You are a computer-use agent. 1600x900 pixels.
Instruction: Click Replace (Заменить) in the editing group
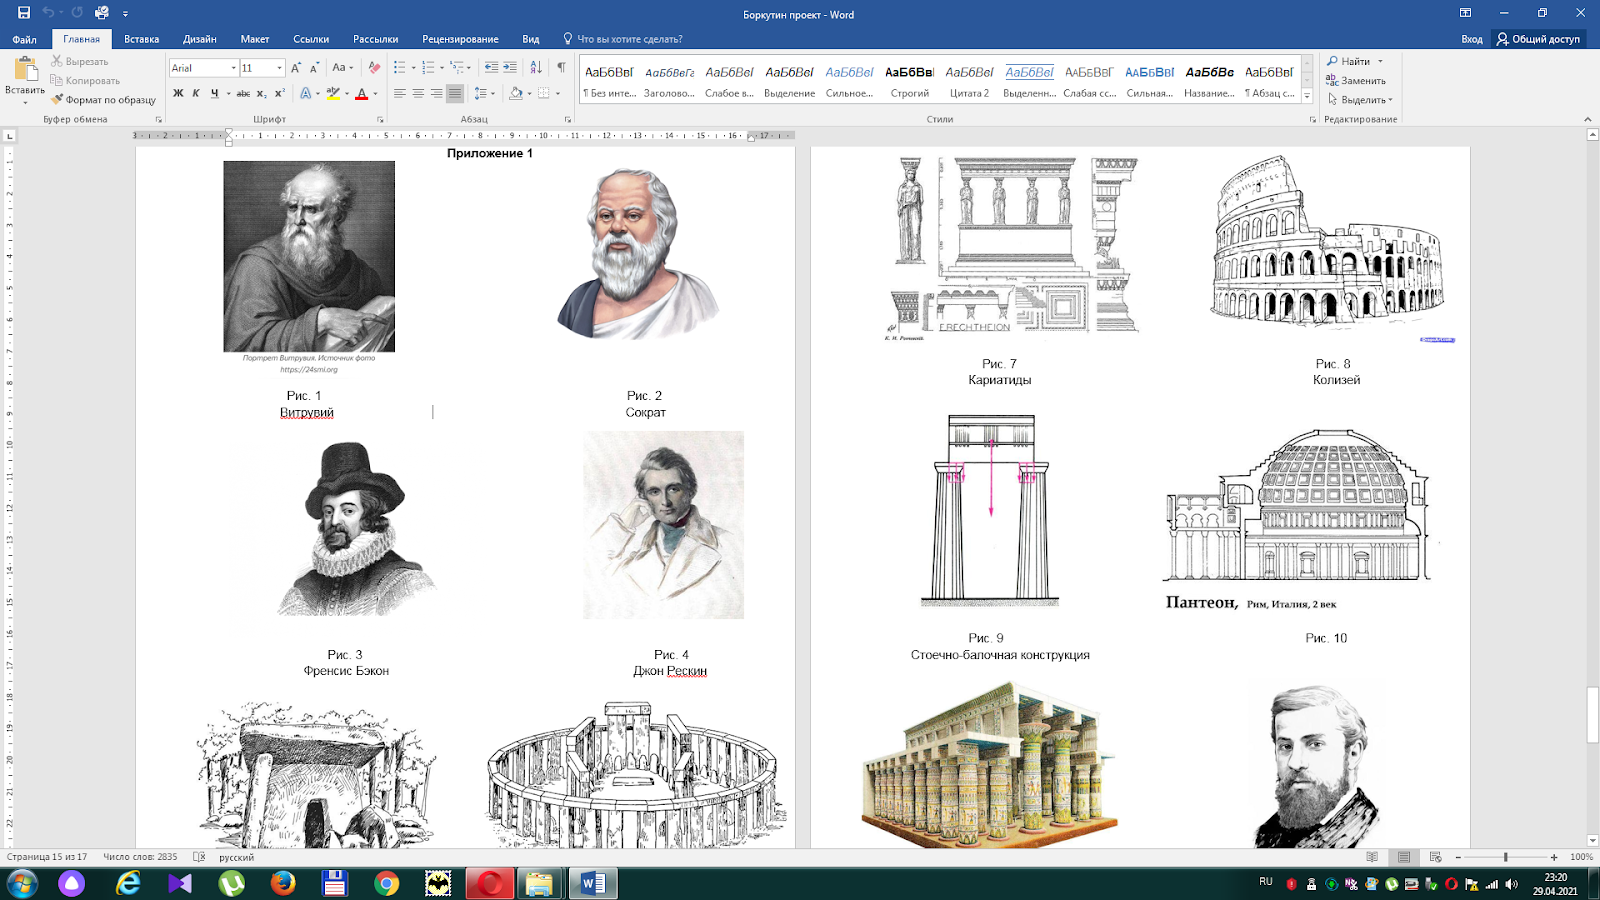1355,80
